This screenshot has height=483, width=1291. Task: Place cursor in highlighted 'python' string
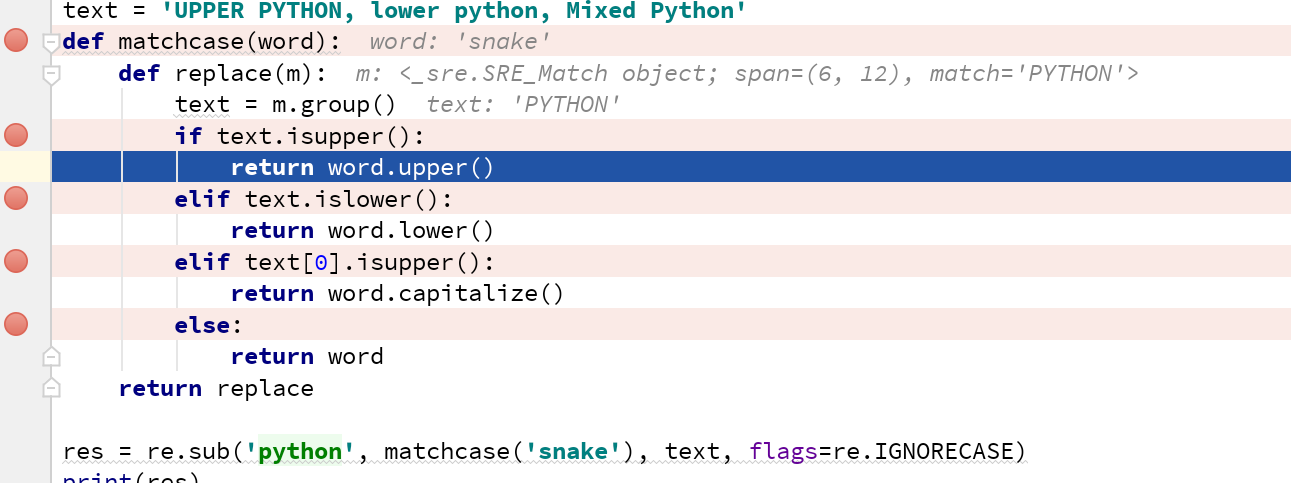pyautogui.click(x=300, y=452)
